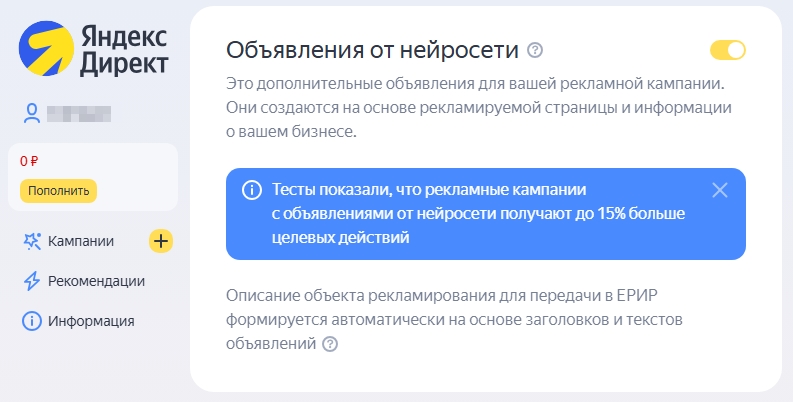Screen dimensions: 793x402
Task: Click the Объявления от нейросети heading text
Action: coord(372,51)
